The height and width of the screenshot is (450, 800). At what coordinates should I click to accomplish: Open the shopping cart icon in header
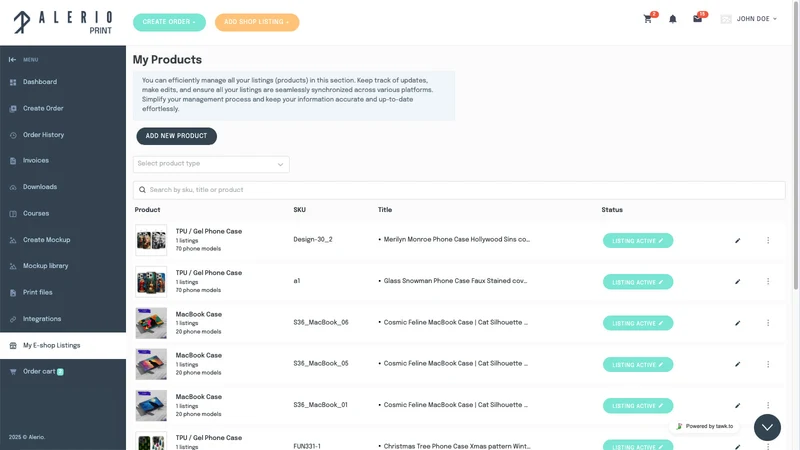coord(647,19)
